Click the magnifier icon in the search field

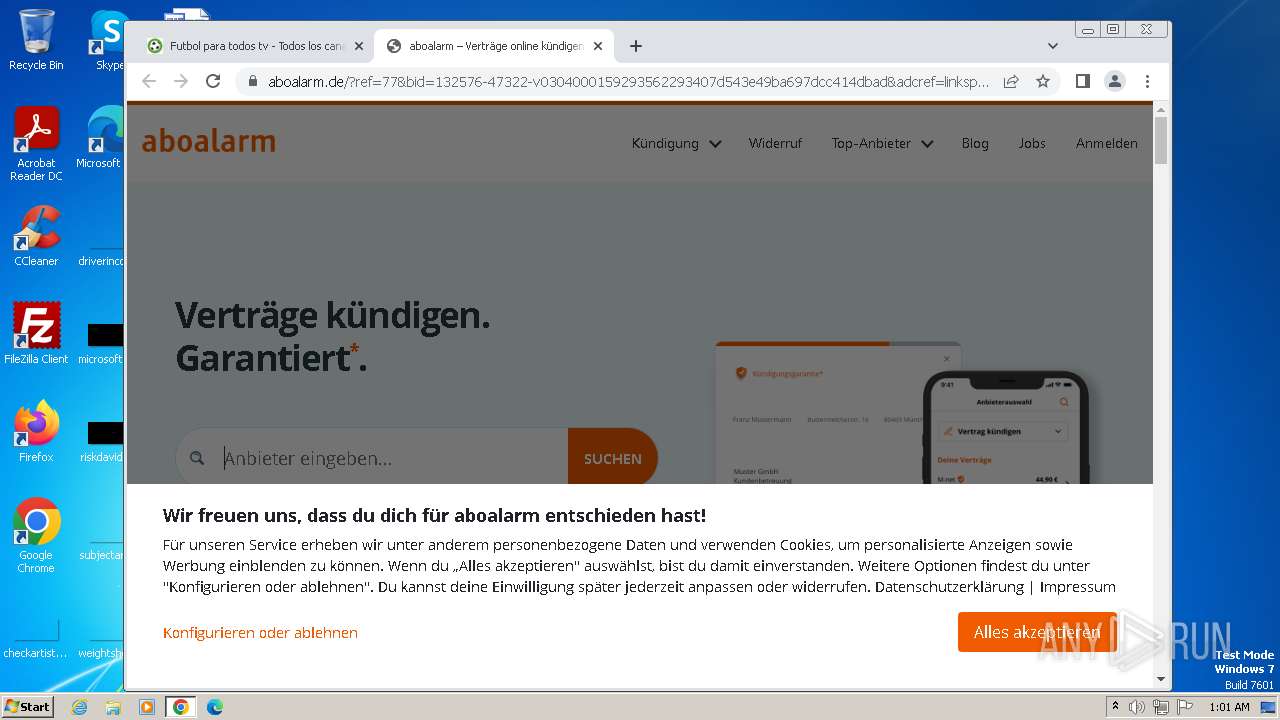197,458
